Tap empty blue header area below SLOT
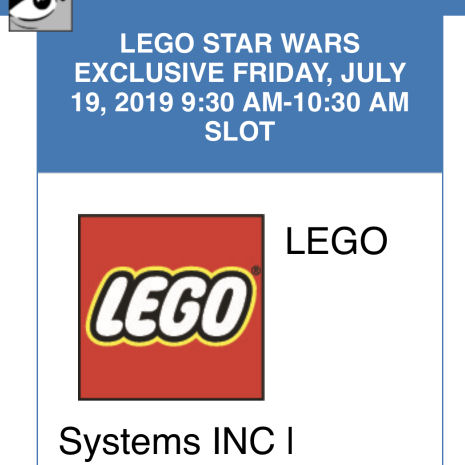The height and width of the screenshot is (465, 465). (x=240, y=157)
